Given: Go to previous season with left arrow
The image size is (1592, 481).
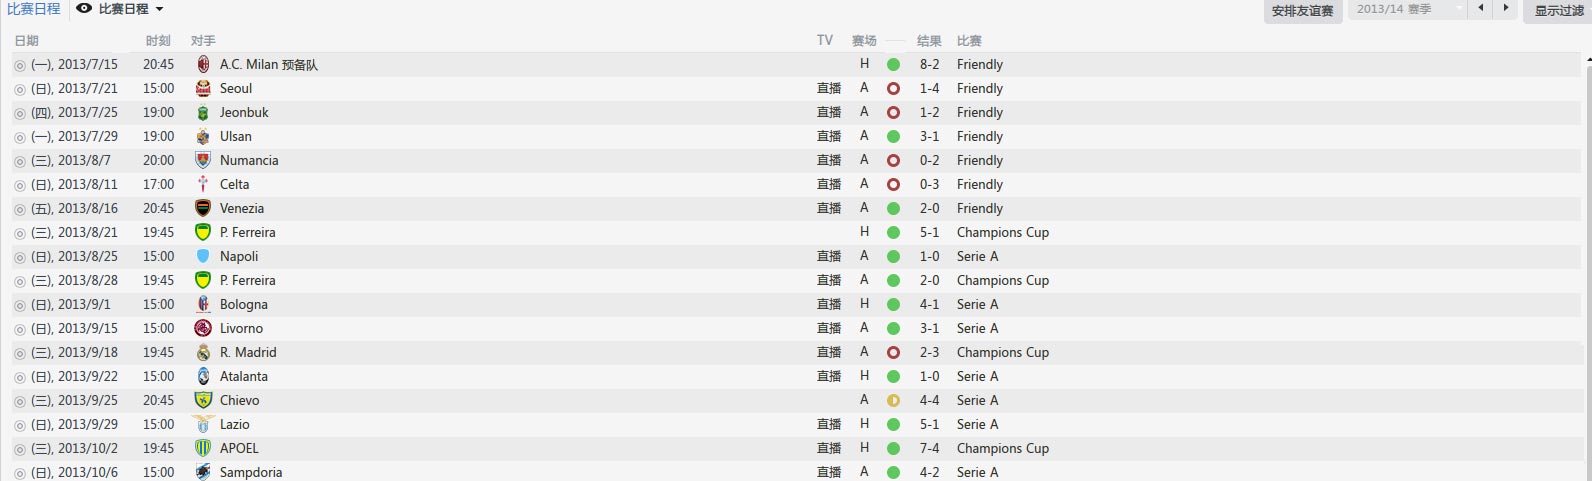Looking at the screenshot, I should tap(1481, 8).
